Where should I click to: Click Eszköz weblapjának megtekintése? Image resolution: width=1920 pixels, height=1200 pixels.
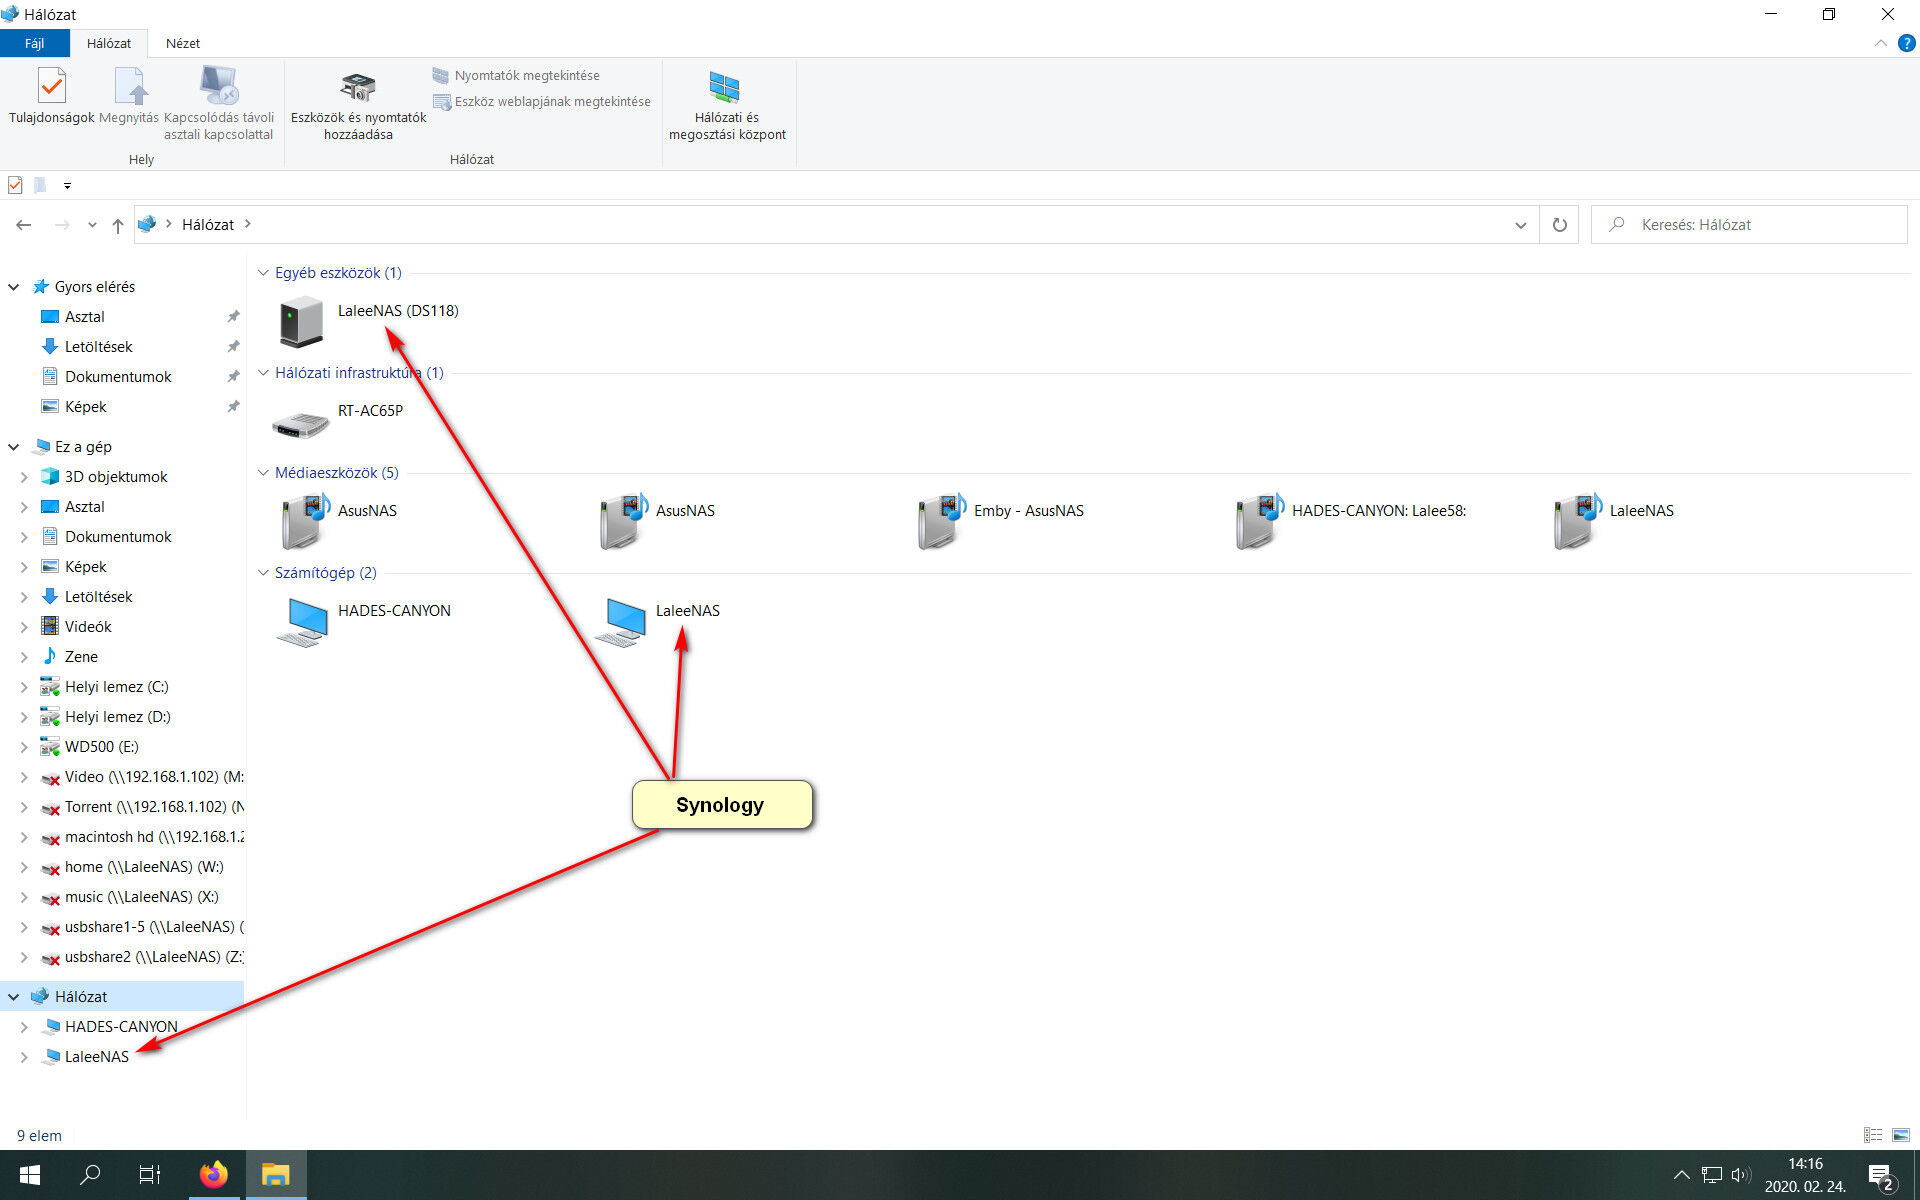pos(541,101)
